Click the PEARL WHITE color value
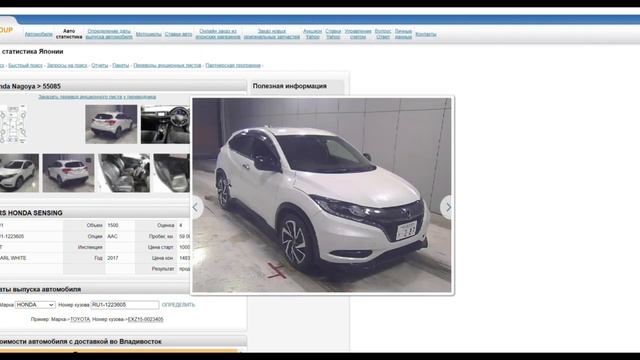This screenshot has height=360, width=640. click(13, 258)
